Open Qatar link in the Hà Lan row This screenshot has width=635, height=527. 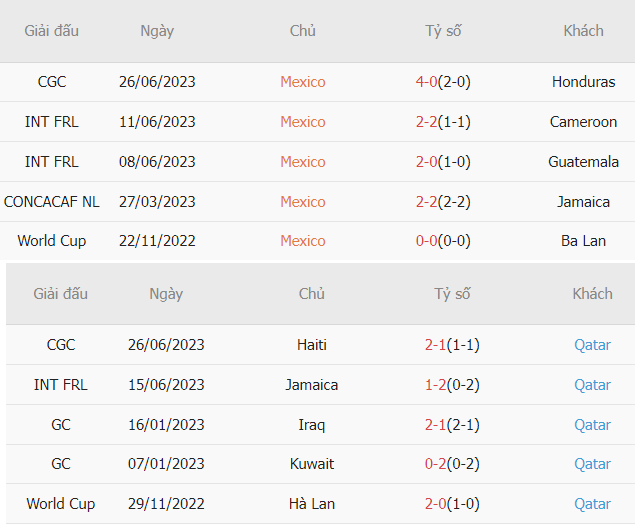[592, 504]
